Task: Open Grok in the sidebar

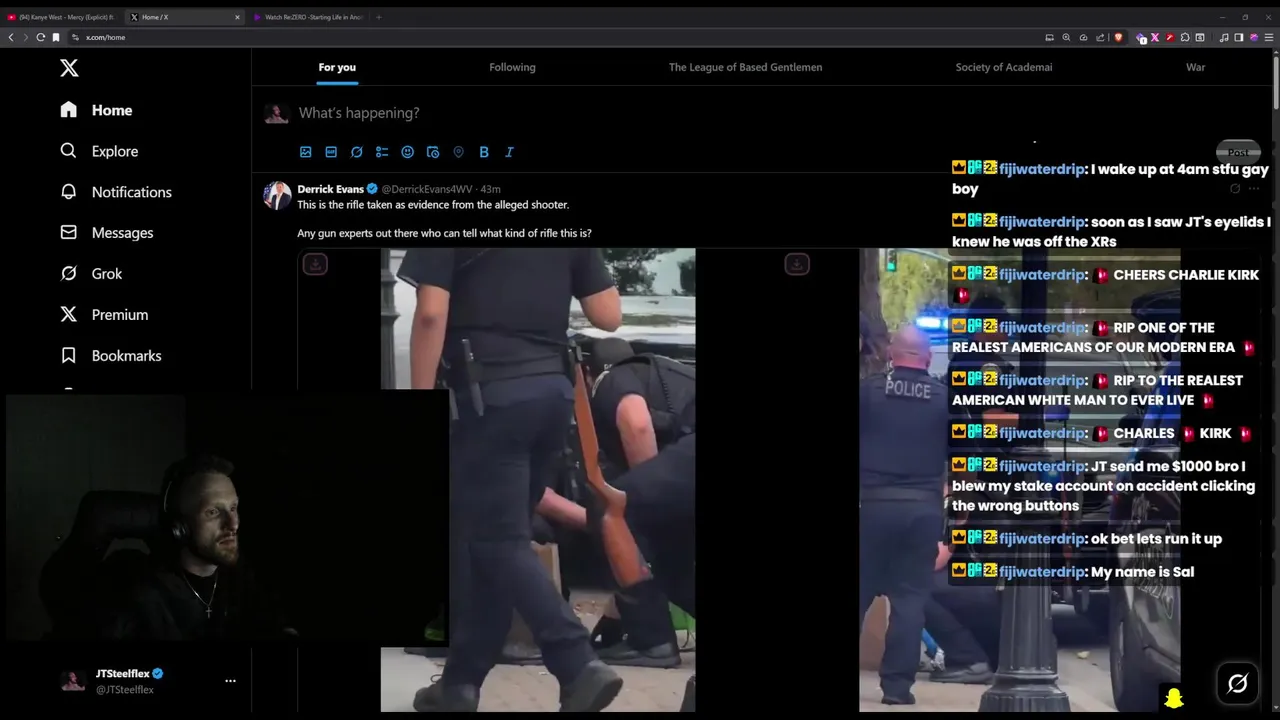Action: (x=91, y=274)
